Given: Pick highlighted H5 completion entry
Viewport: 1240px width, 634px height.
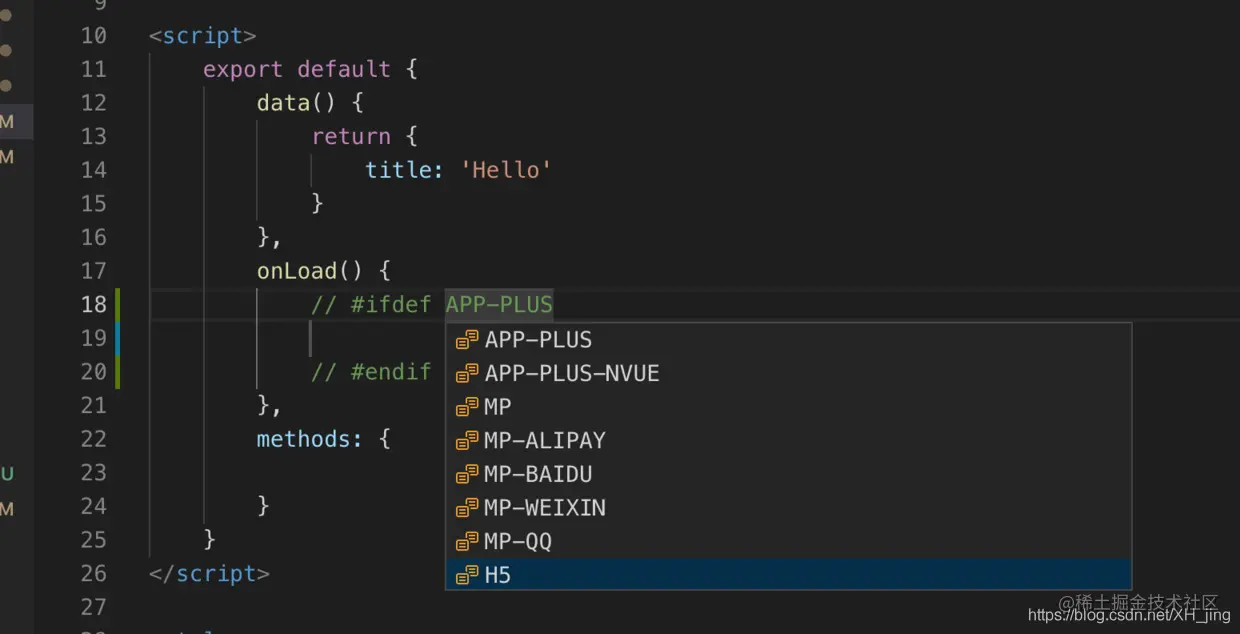Looking at the screenshot, I should coord(788,575).
